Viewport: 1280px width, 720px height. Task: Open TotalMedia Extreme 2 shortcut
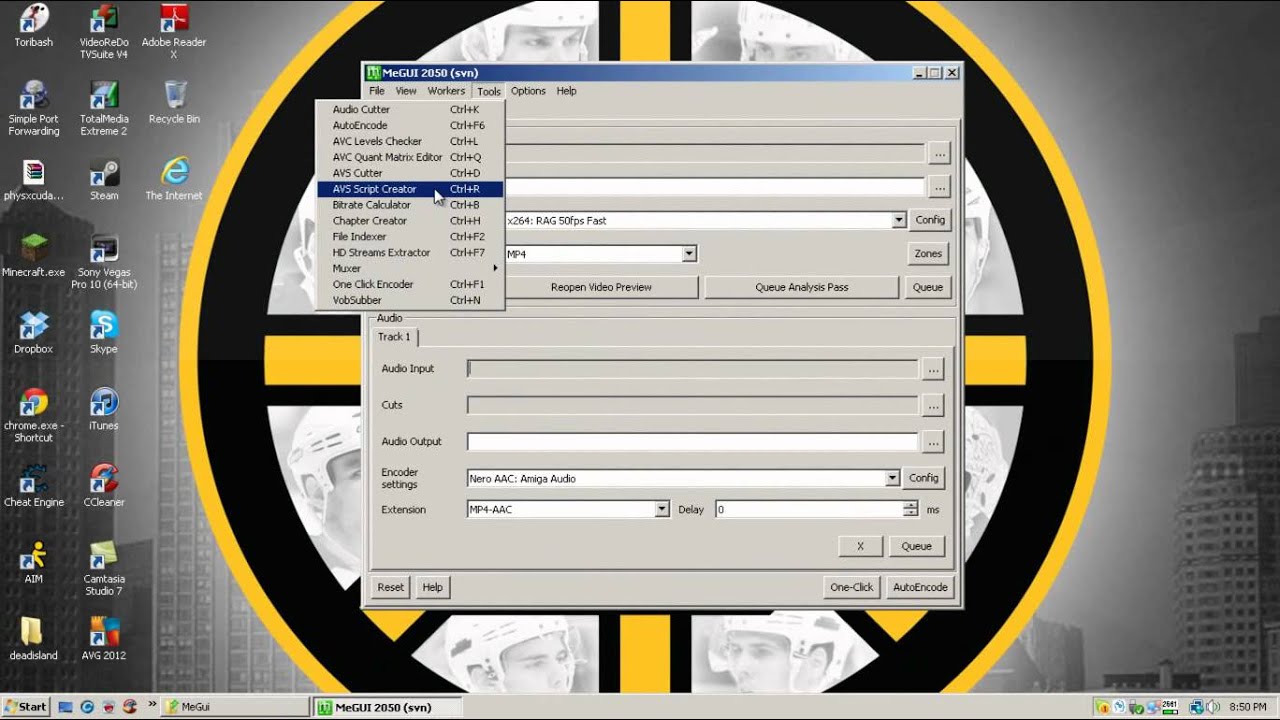pos(104,108)
